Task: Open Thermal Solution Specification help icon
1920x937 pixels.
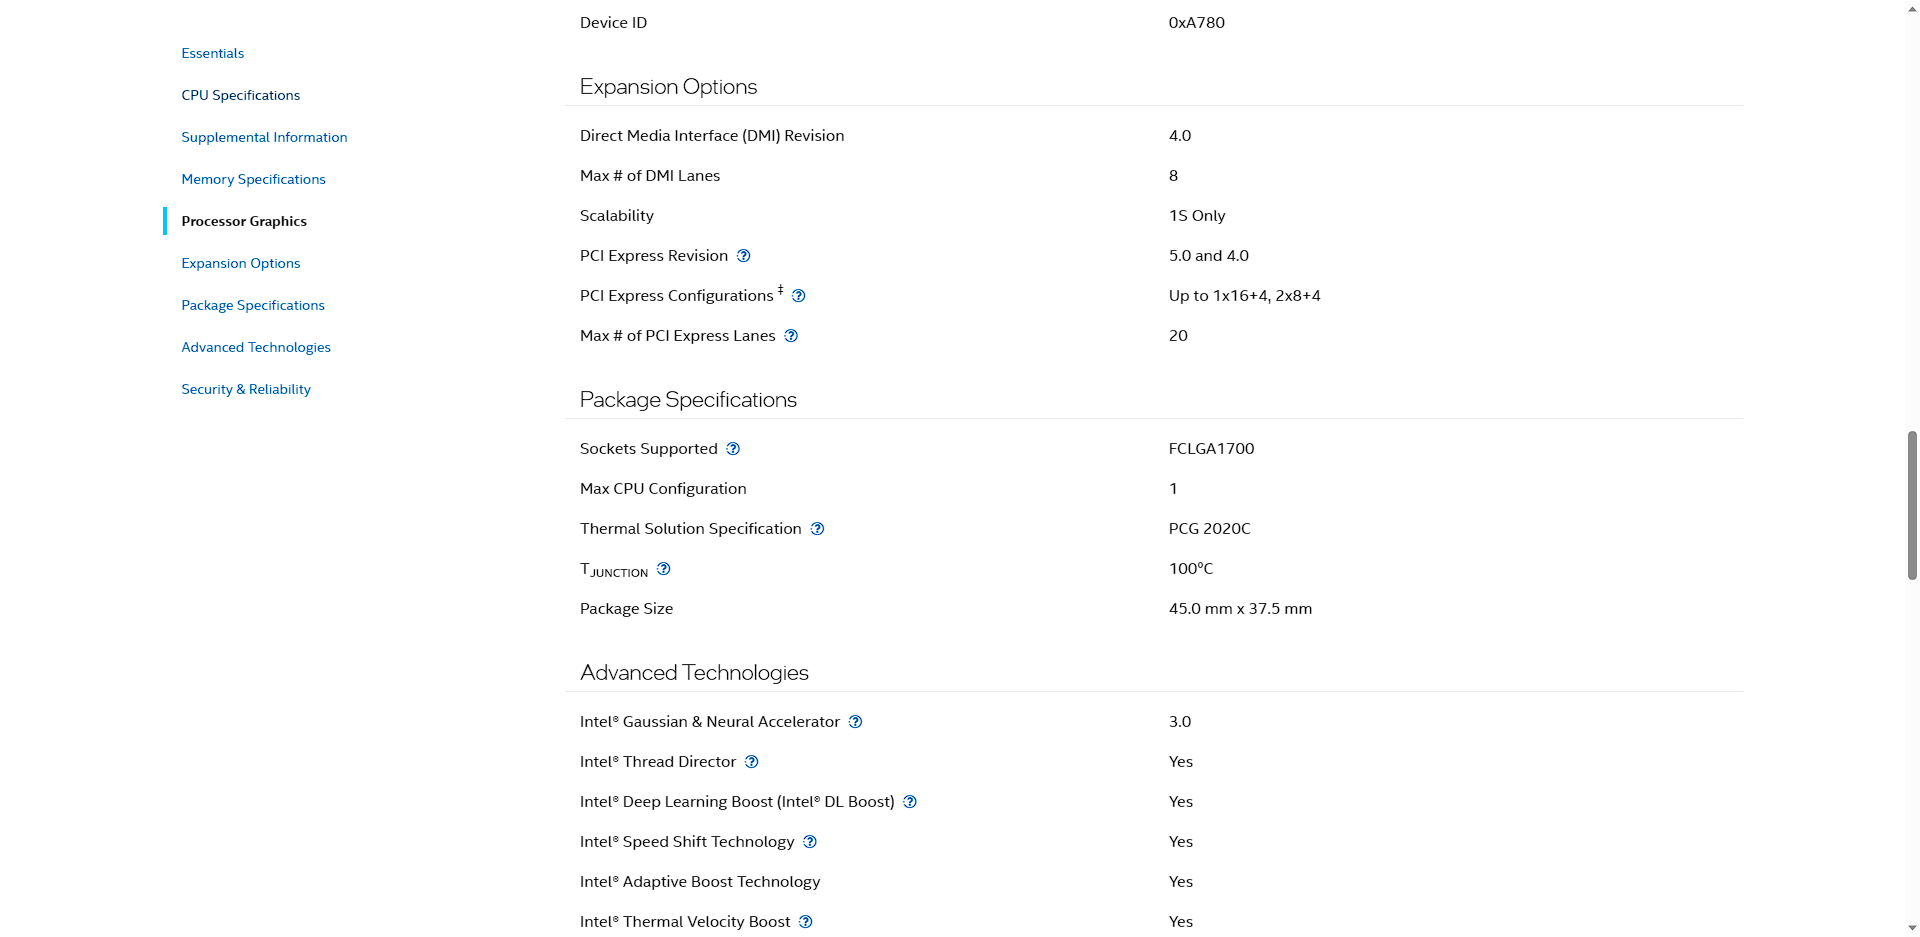Action: pos(817,529)
